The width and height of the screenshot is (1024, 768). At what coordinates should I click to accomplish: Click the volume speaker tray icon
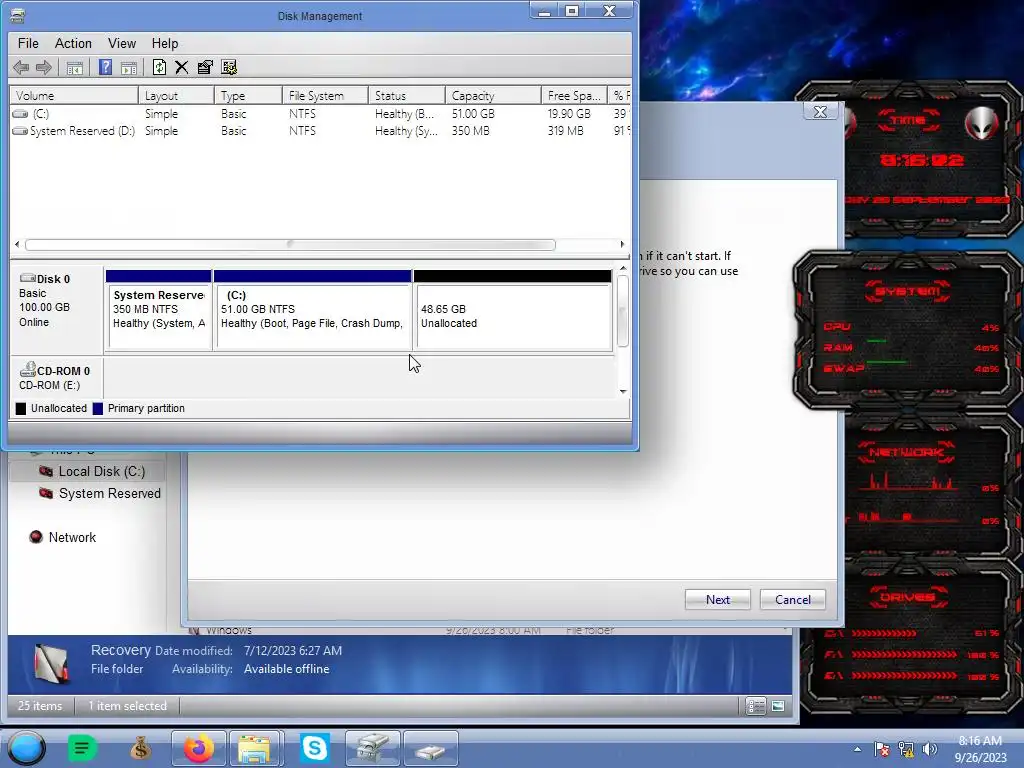930,749
